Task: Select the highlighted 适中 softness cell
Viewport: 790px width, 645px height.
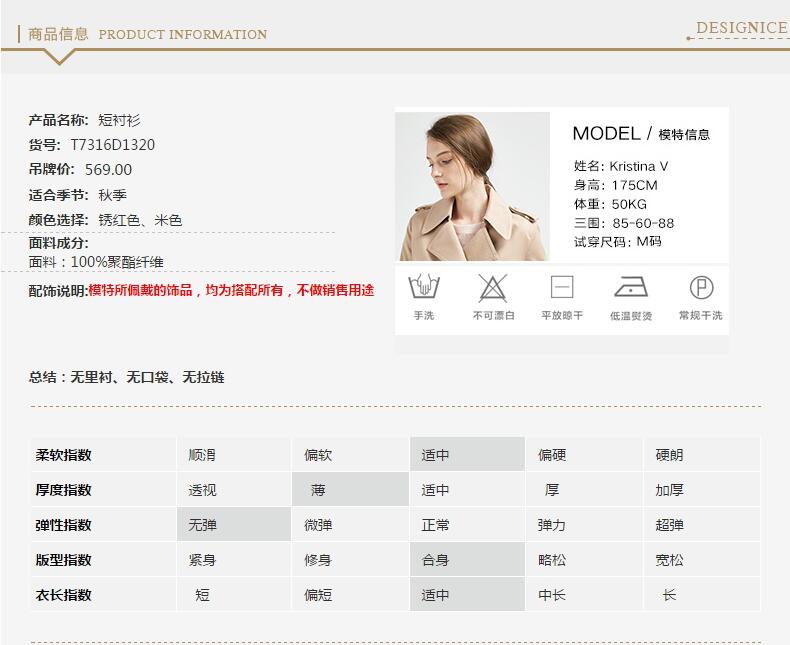Action: pyautogui.click(x=467, y=455)
